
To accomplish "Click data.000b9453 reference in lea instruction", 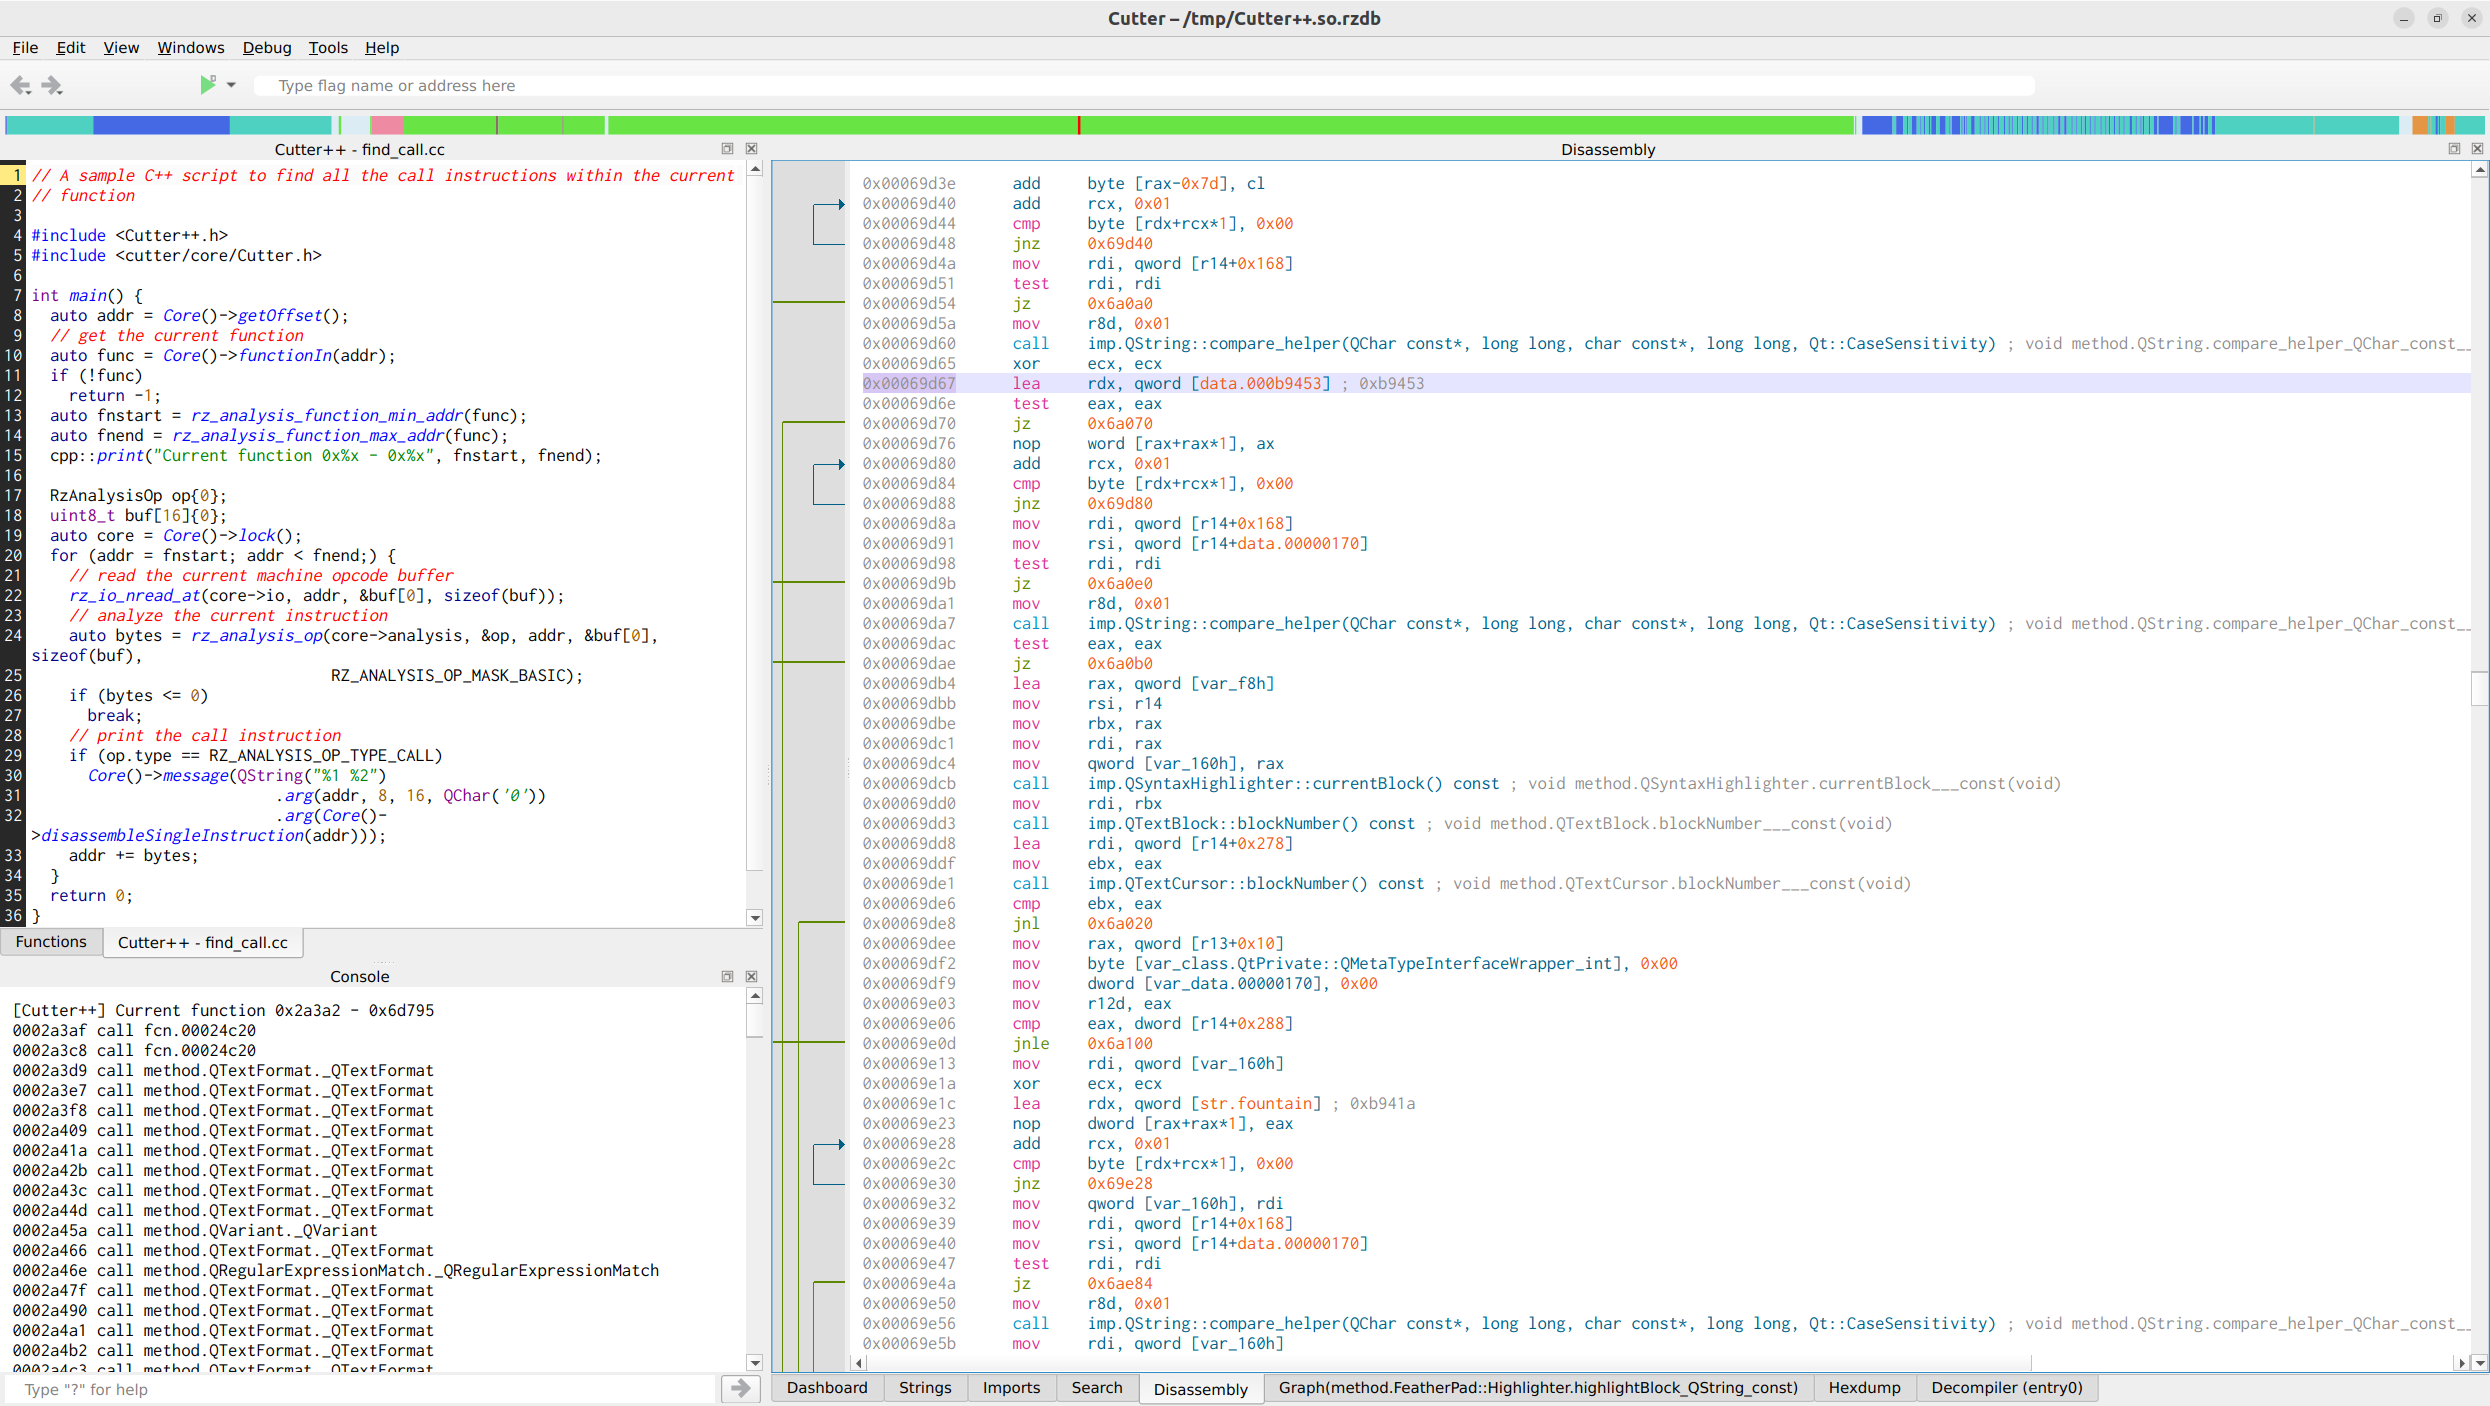I will (1260, 384).
